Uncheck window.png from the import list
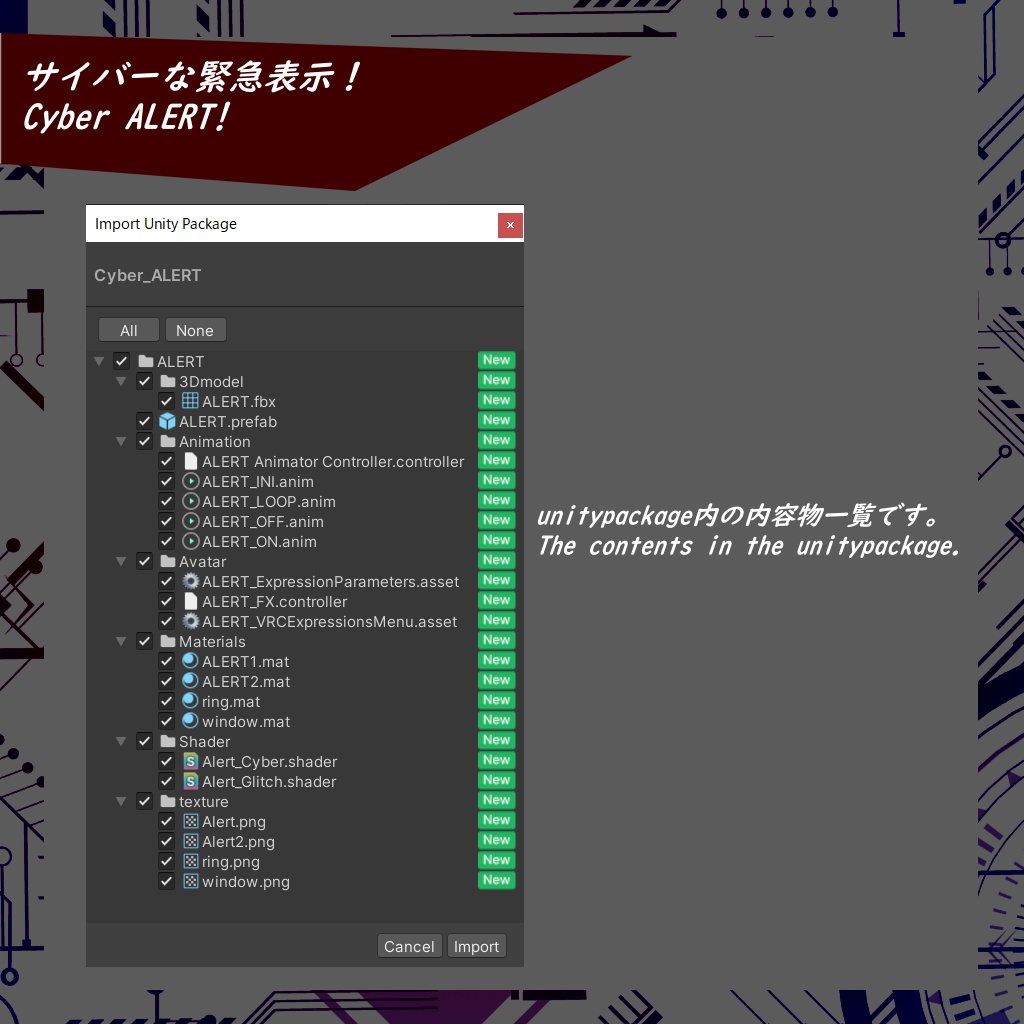This screenshot has width=1024, height=1024. (166, 881)
